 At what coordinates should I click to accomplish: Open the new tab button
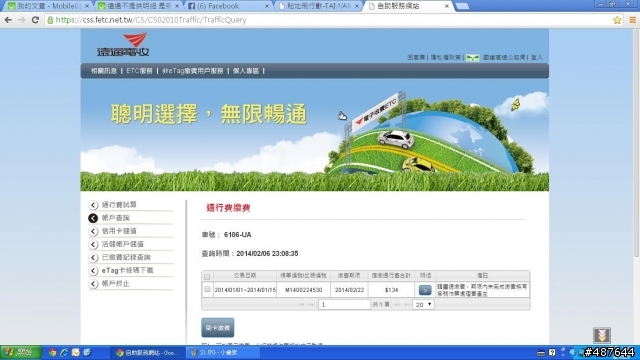coord(462,6)
